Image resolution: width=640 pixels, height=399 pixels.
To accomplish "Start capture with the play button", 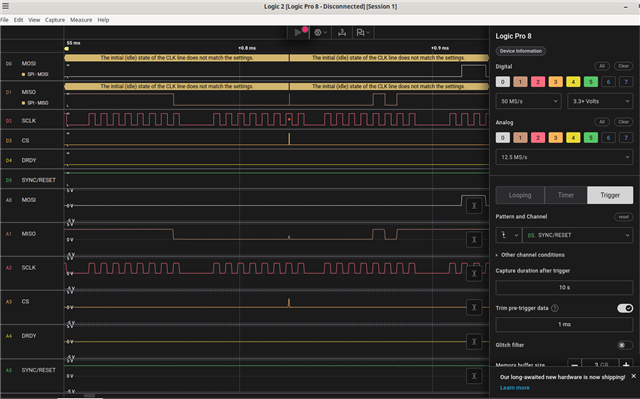I will [x=298, y=32].
